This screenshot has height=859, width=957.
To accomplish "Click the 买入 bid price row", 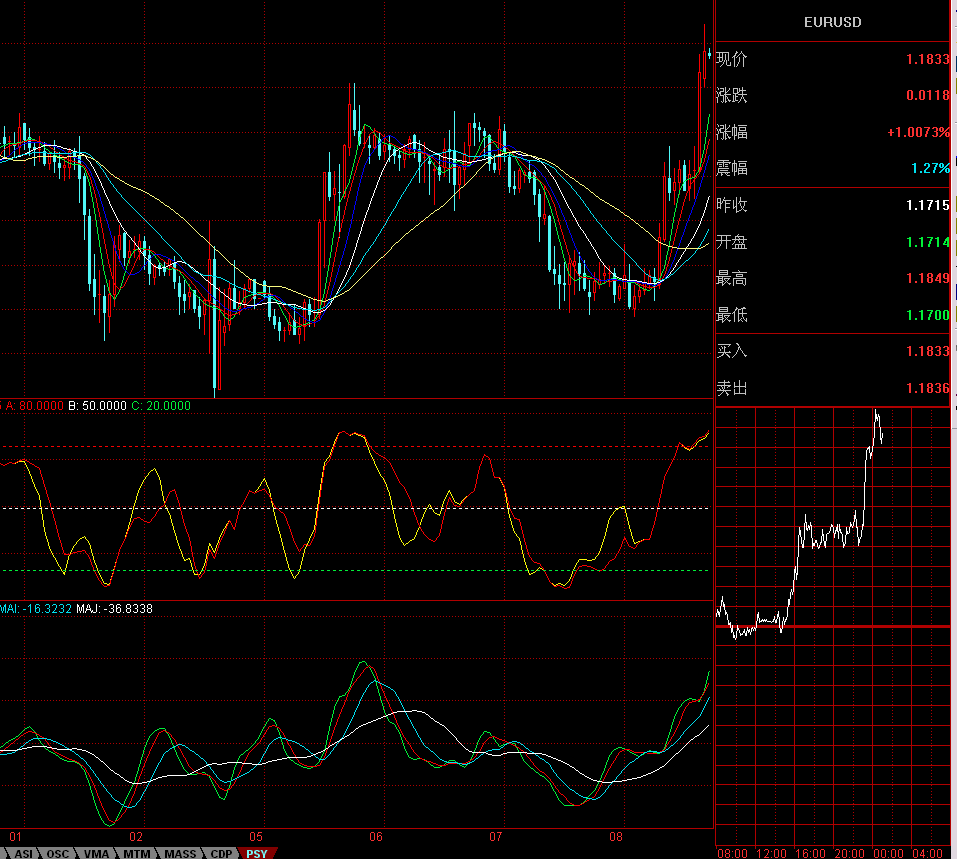I will point(832,352).
